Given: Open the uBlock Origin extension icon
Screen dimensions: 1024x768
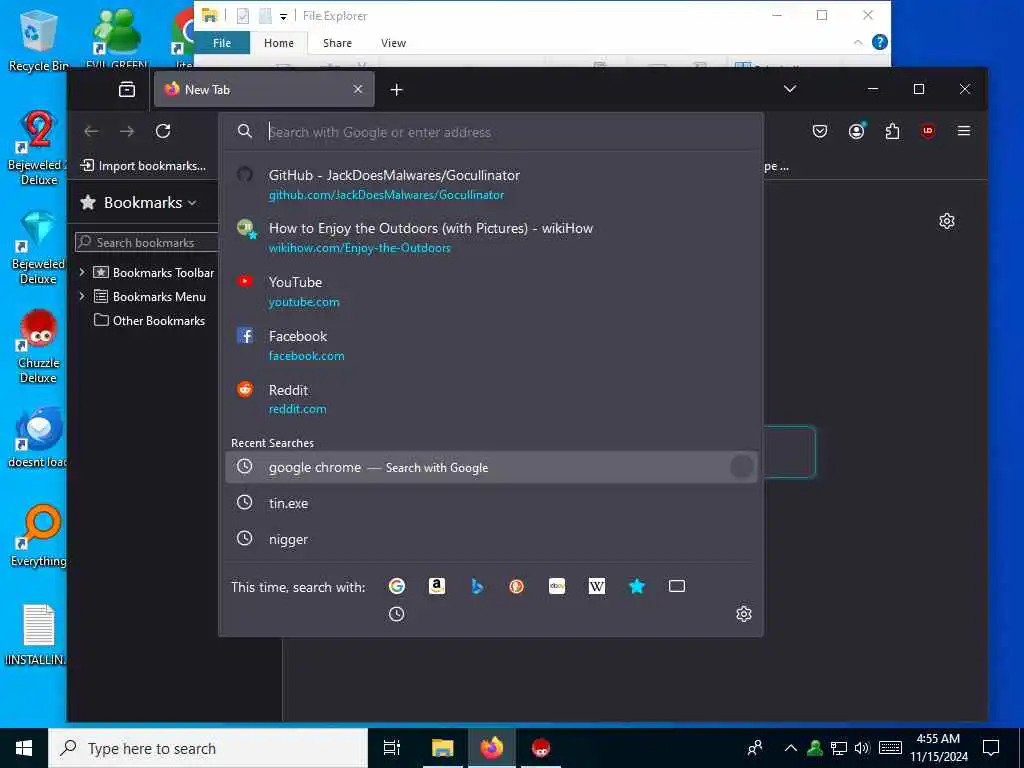Looking at the screenshot, I should click(928, 131).
